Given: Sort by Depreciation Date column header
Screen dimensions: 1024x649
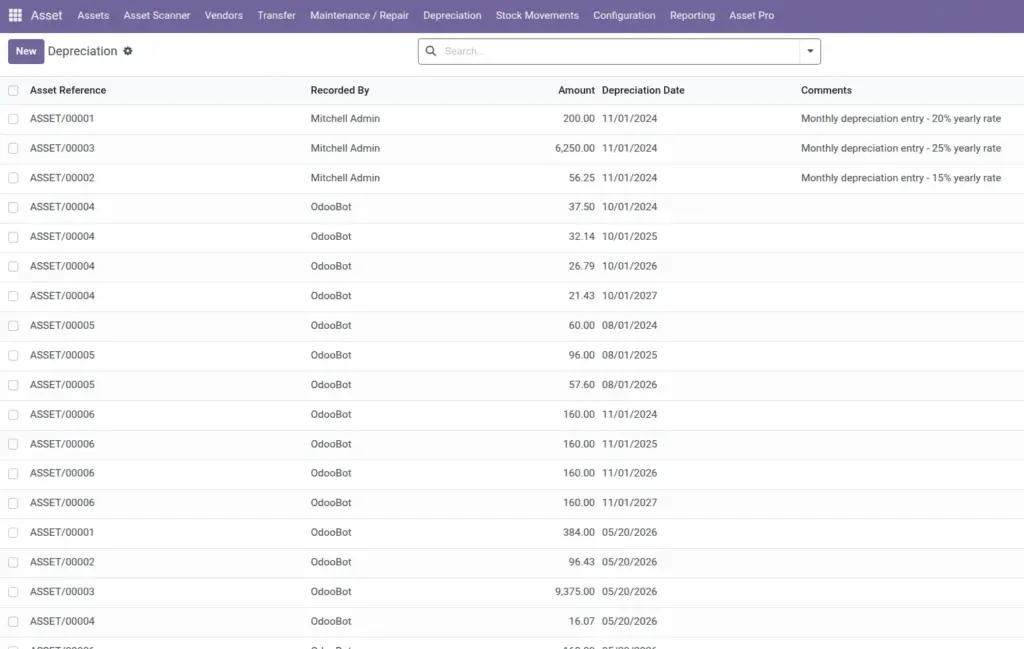Looking at the screenshot, I should point(643,90).
